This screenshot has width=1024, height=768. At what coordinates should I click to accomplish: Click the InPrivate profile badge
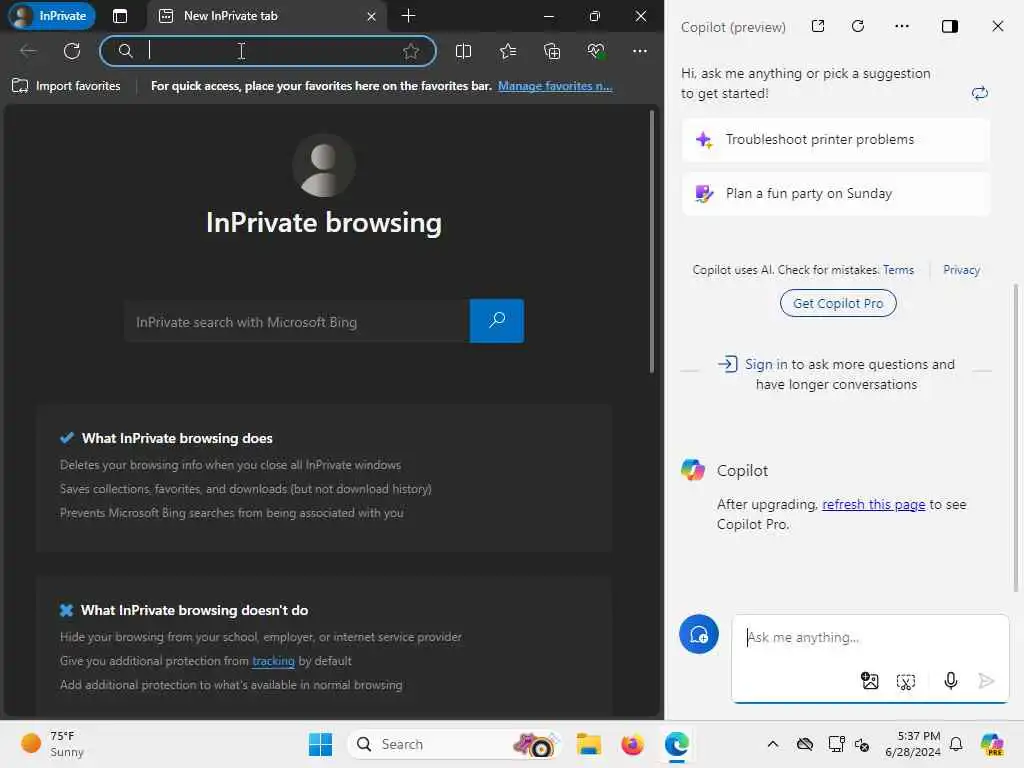[x=52, y=16]
